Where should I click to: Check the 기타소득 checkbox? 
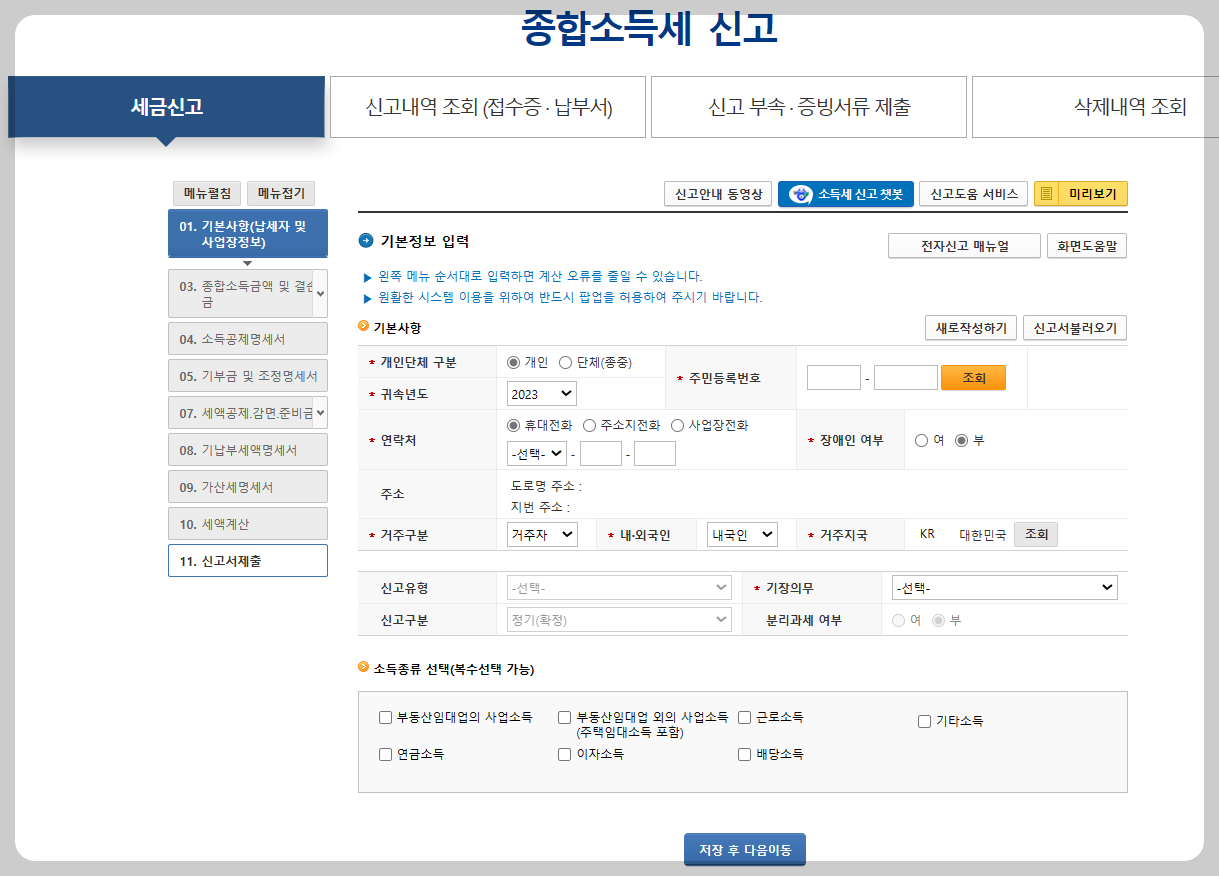pos(925,721)
